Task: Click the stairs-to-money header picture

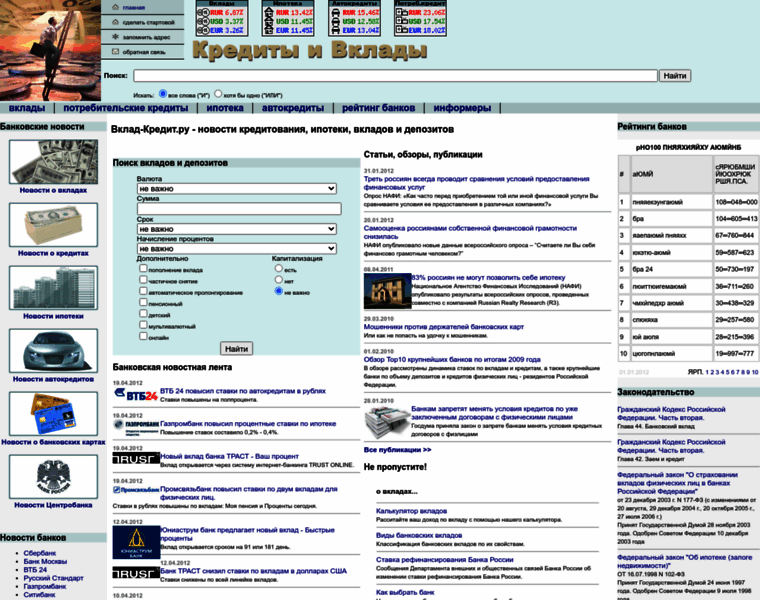Action: (50, 50)
